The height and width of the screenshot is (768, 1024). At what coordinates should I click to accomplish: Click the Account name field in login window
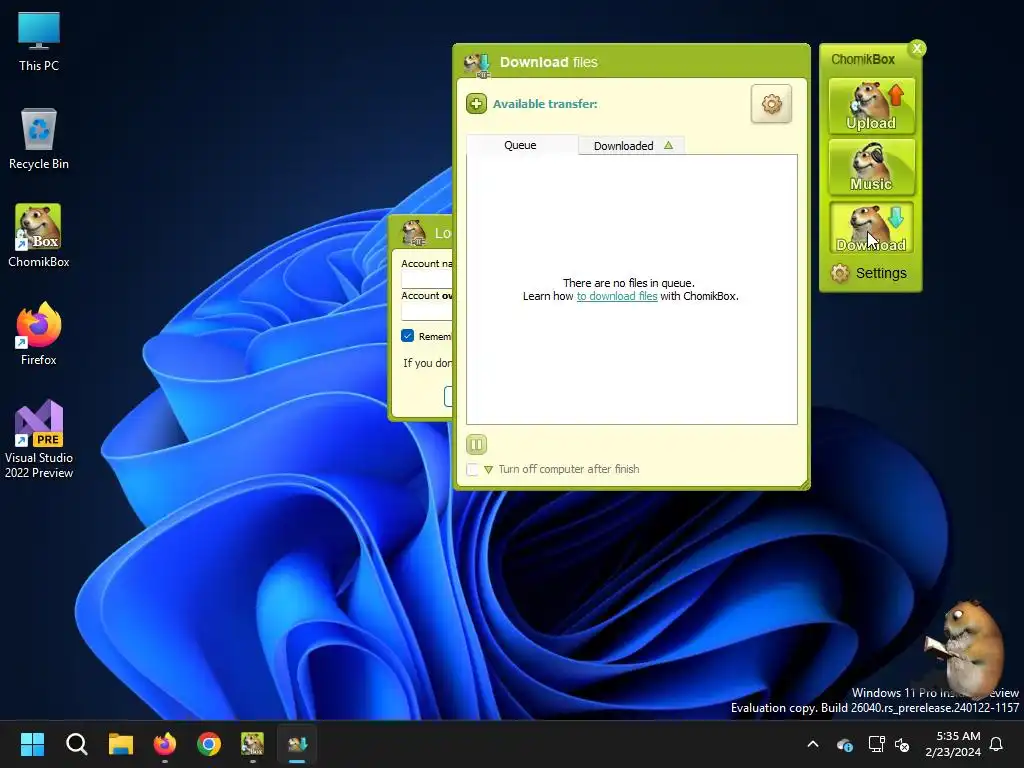427,279
